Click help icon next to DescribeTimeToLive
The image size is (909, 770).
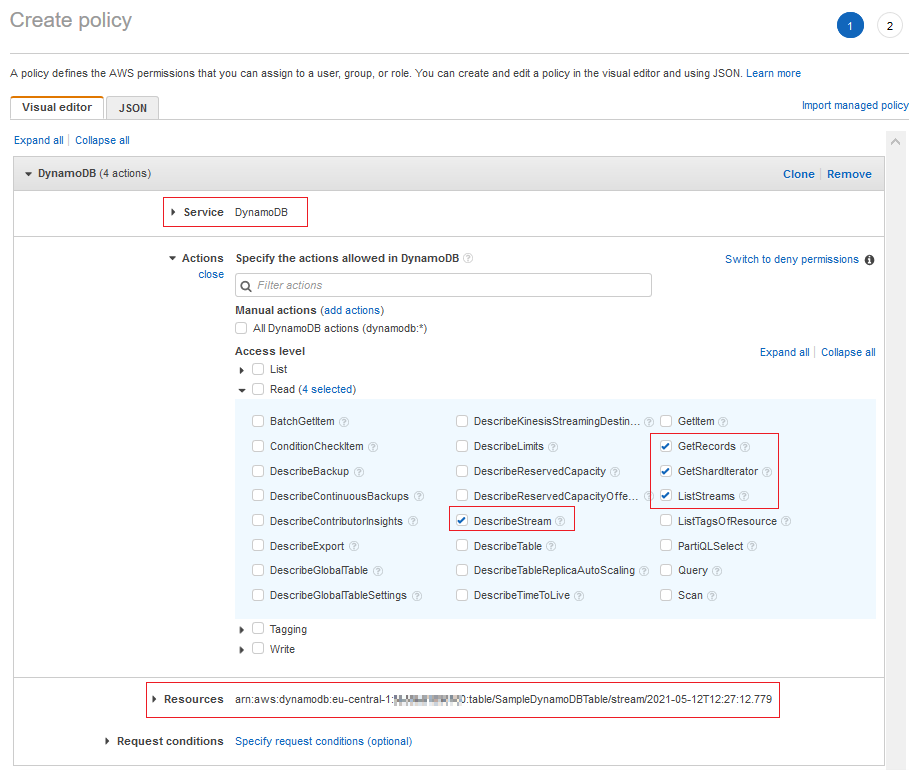pyautogui.click(x=579, y=596)
